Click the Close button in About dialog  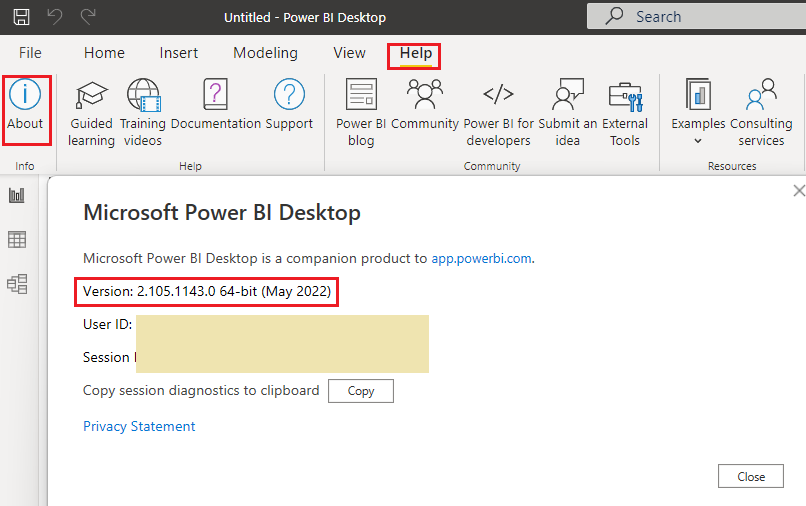pyautogui.click(x=751, y=476)
